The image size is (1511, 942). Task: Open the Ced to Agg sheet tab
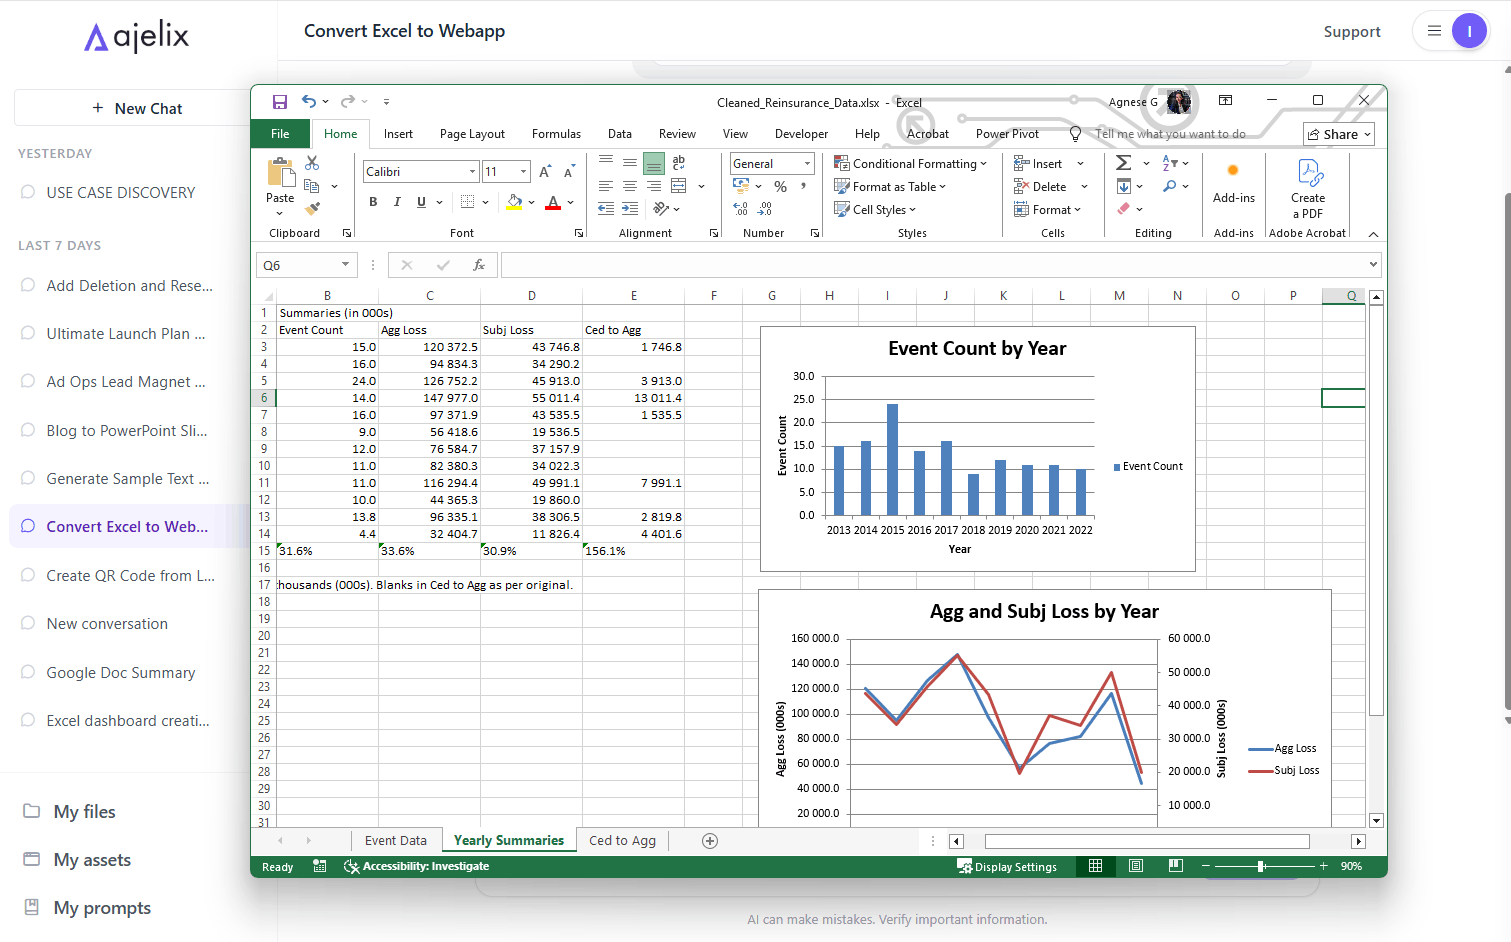(x=622, y=840)
